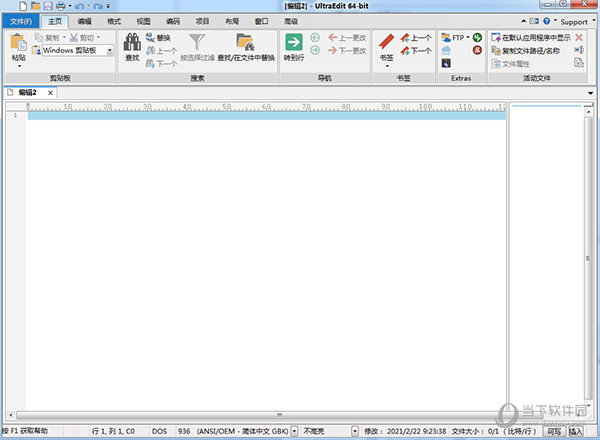Click the green circled back arrow in navigation
The width and height of the screenshot is (600, 440).
pyautogui.click(x=315, y=37)
